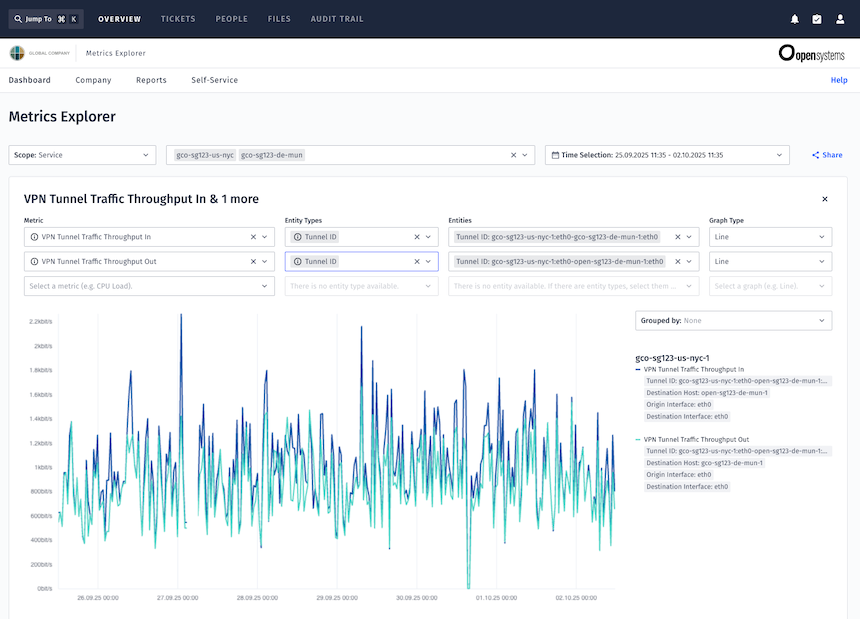Viewport: 860px width, 619px height.
Task: Click the Share button
Action: coord(827,155)
